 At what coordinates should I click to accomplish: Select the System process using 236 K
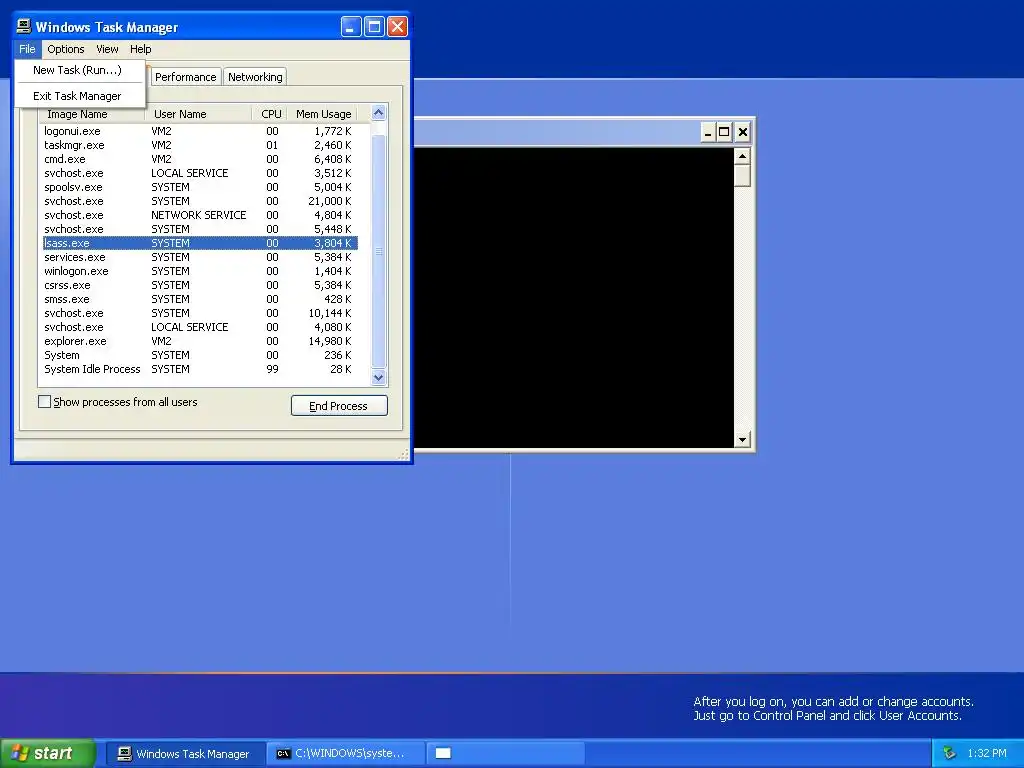199,355
